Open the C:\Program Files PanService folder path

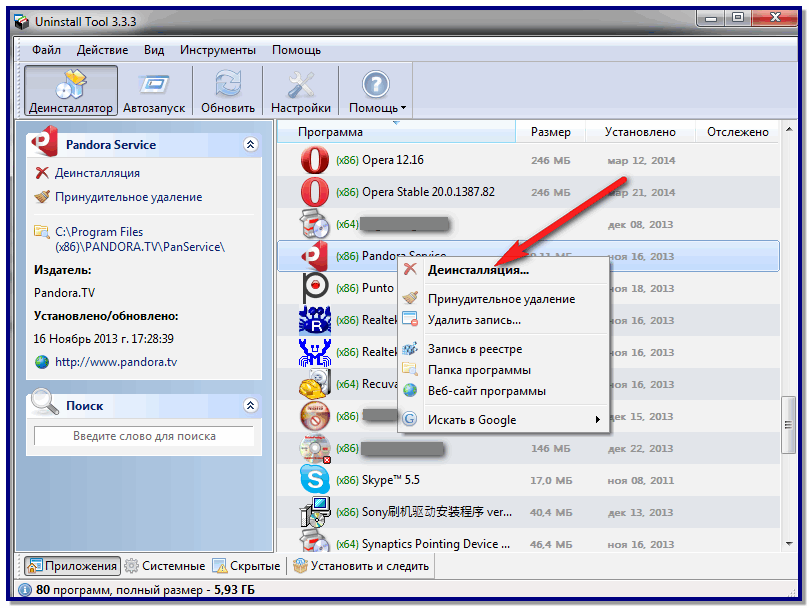tap(140, 239)
